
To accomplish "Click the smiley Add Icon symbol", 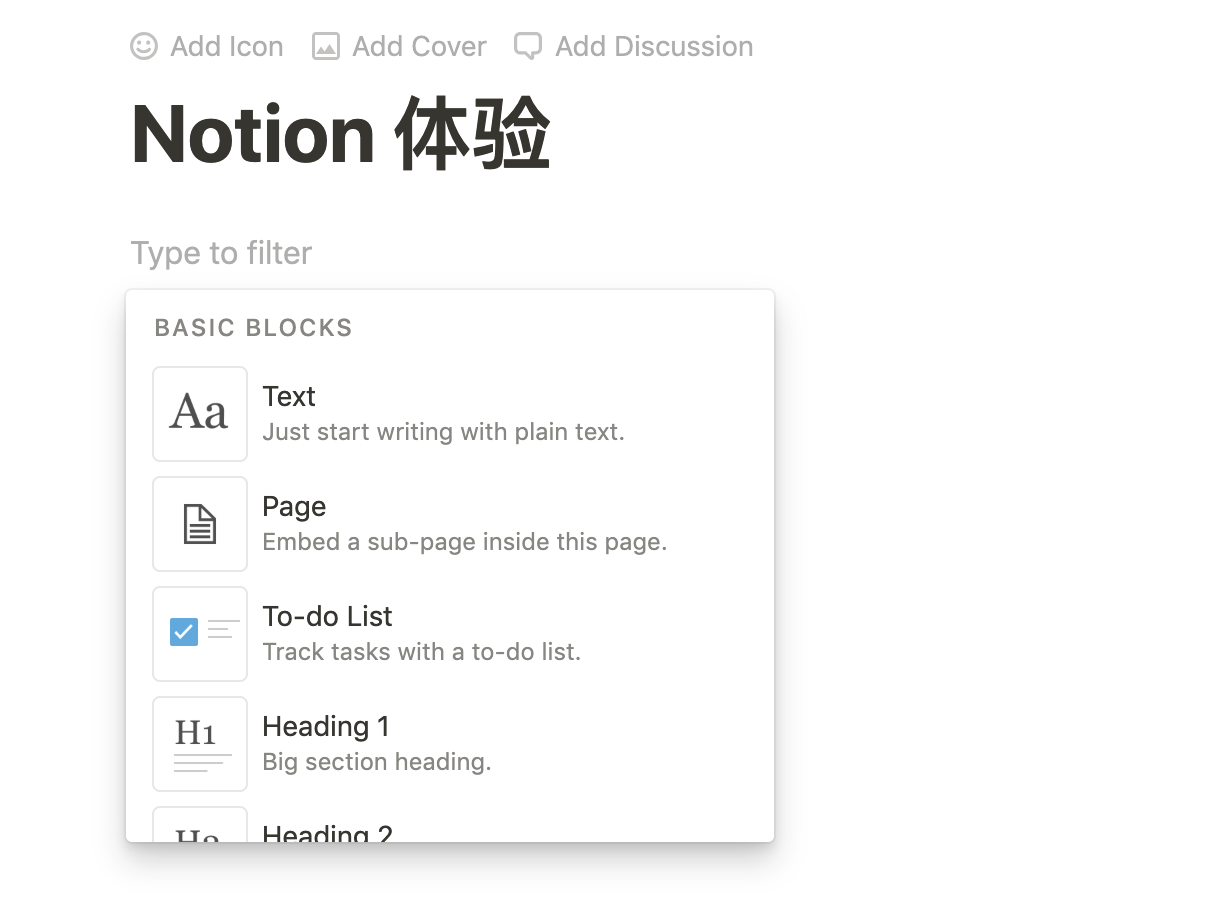I will pos(144,46).
